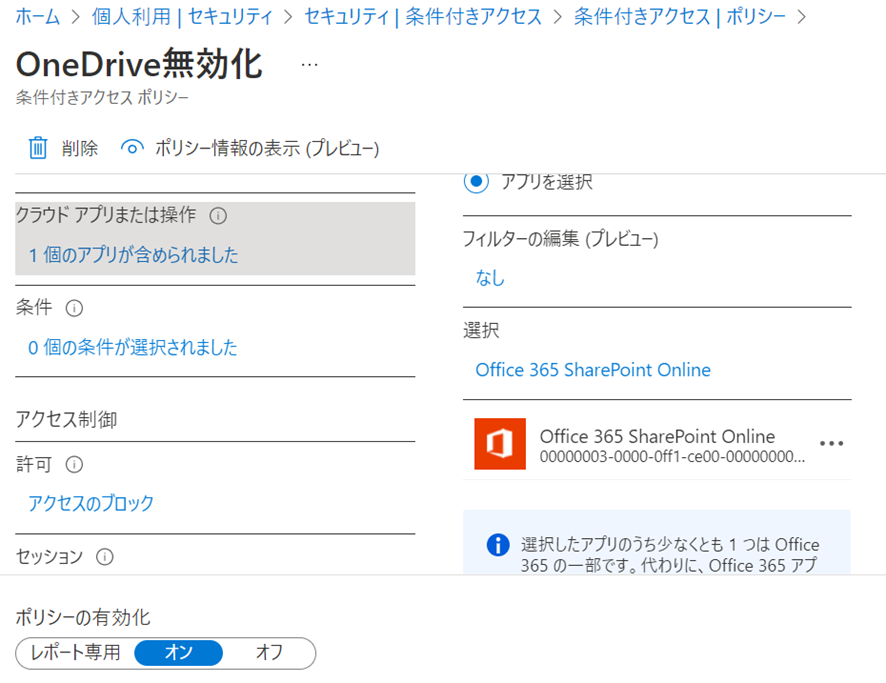The width and height of the screenshot is (886, 683).
Task: Click the blue information icon in the notice banner
Action: [x=498, y=545]
